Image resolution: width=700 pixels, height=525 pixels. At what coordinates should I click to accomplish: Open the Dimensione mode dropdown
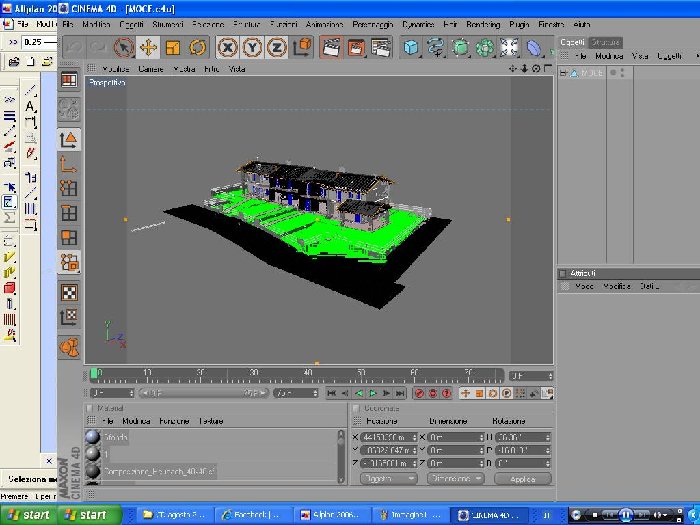click(455, 479)
